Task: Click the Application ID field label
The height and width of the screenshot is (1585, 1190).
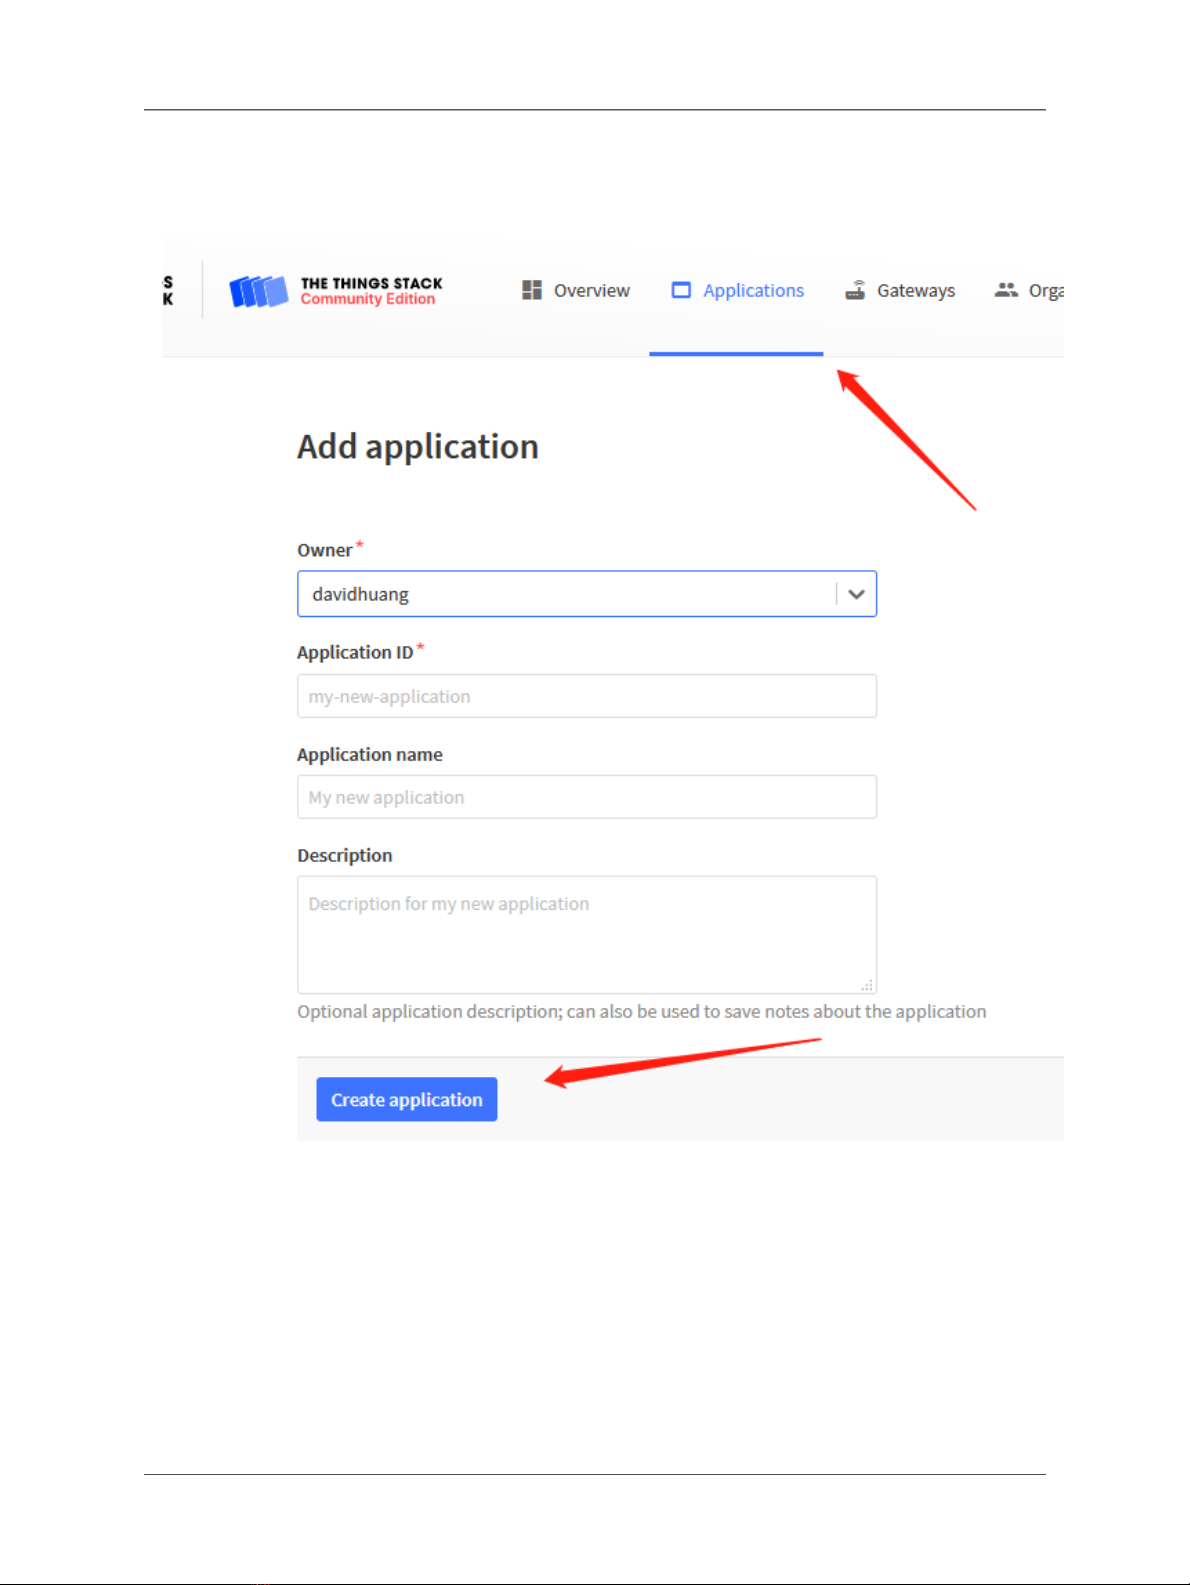Action: (355, 652)
